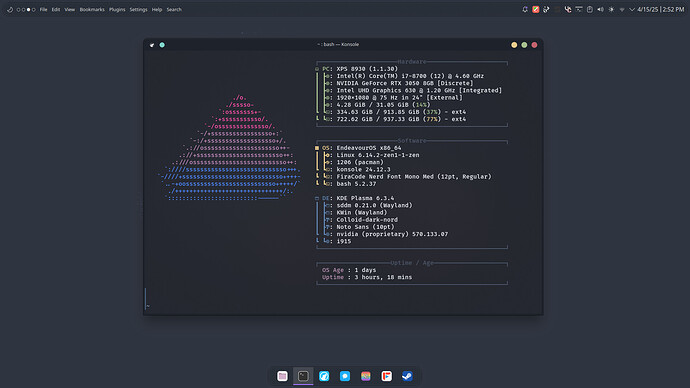Image resolution: width=690 pixels, height=388 pixels.
Task: Open the brightness tray icon
Action: (x=611, y=9)
